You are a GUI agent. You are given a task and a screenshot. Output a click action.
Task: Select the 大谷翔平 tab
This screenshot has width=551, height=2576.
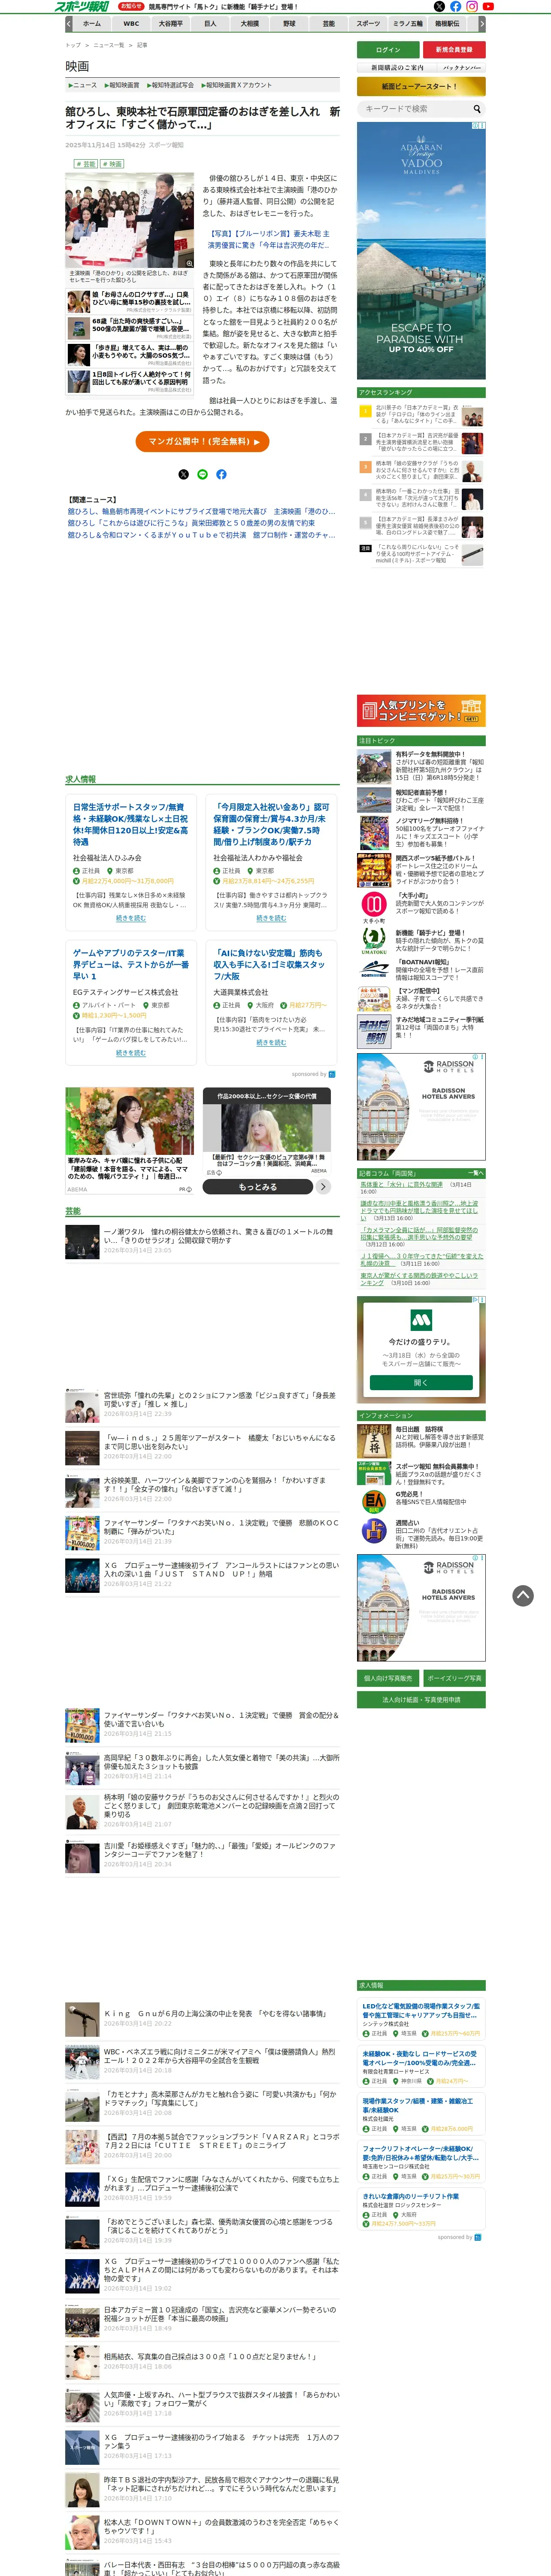click(171, 23)
